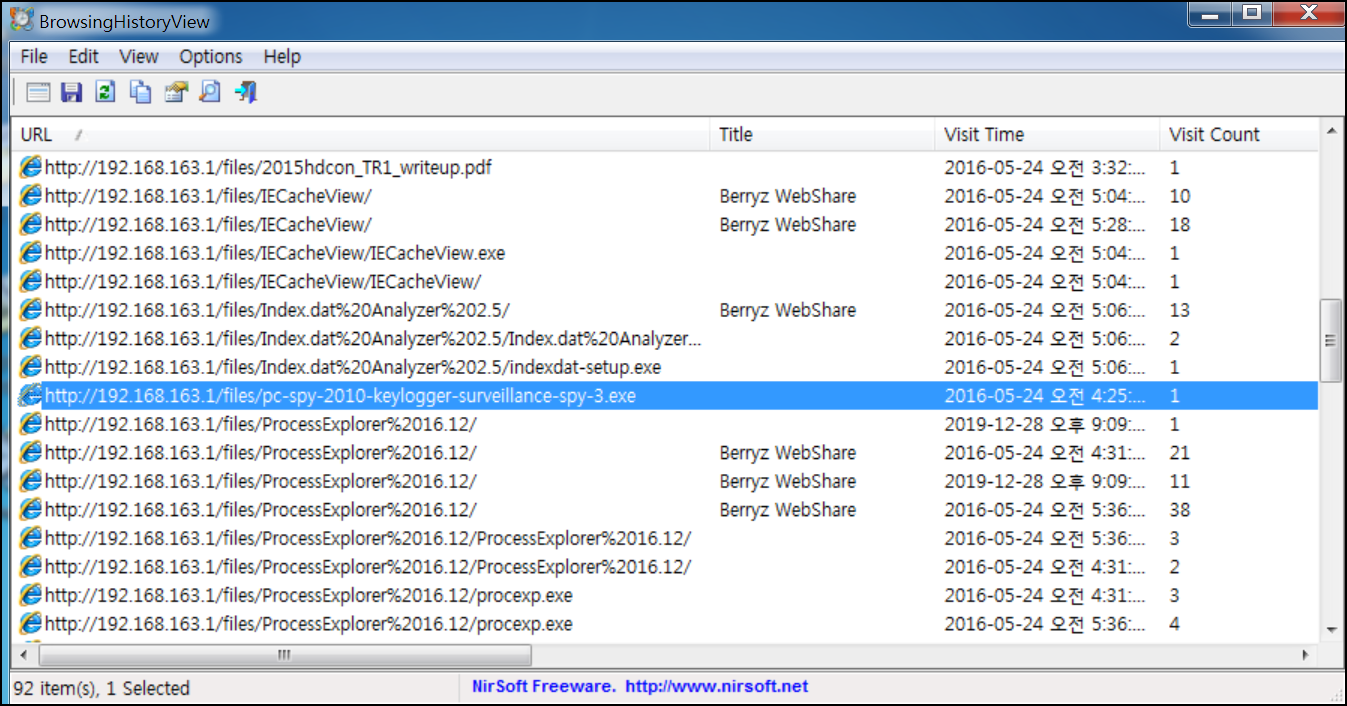Click the vertical scrollbar down arrow
The height and width of the screenshot is (706, 1347).
(1330, 629)
